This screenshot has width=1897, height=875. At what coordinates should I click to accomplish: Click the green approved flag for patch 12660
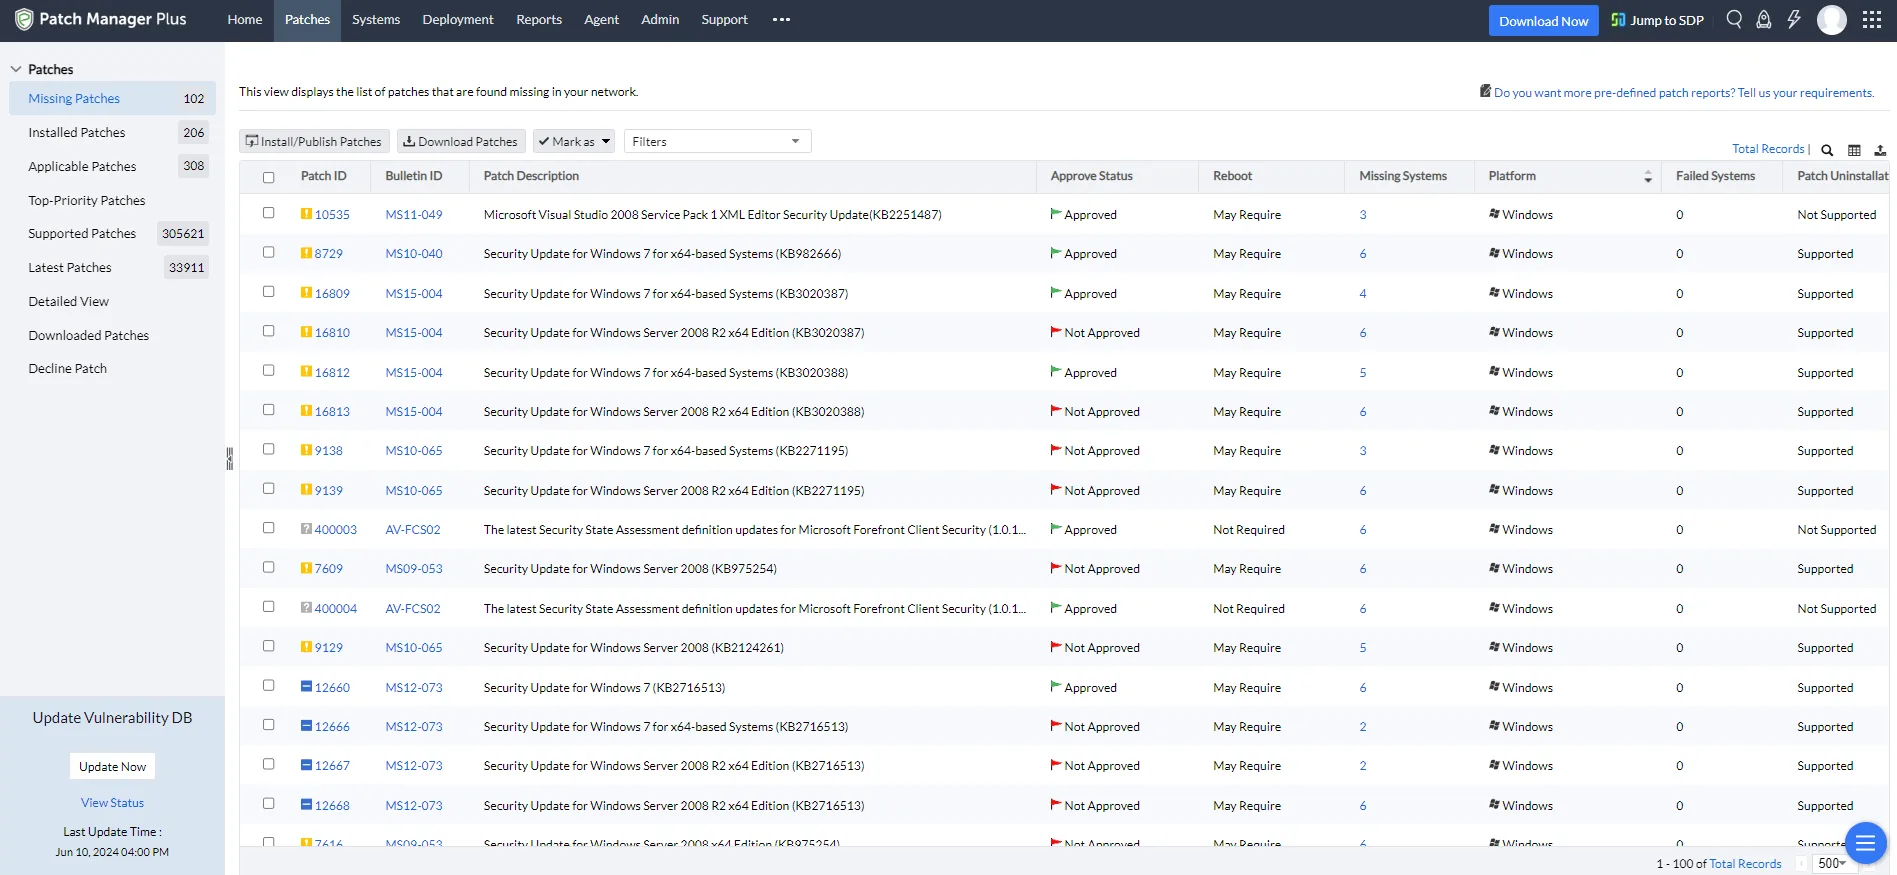point(1056,687)
